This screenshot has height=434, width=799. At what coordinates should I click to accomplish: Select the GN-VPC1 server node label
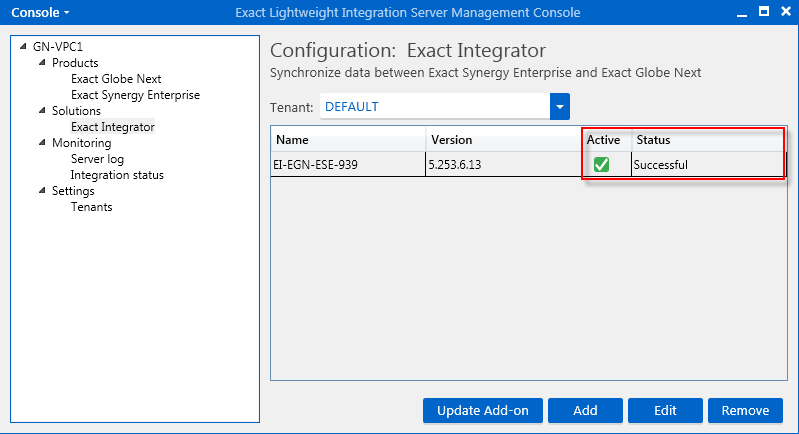pyautogui.click(x=58, y=47)
